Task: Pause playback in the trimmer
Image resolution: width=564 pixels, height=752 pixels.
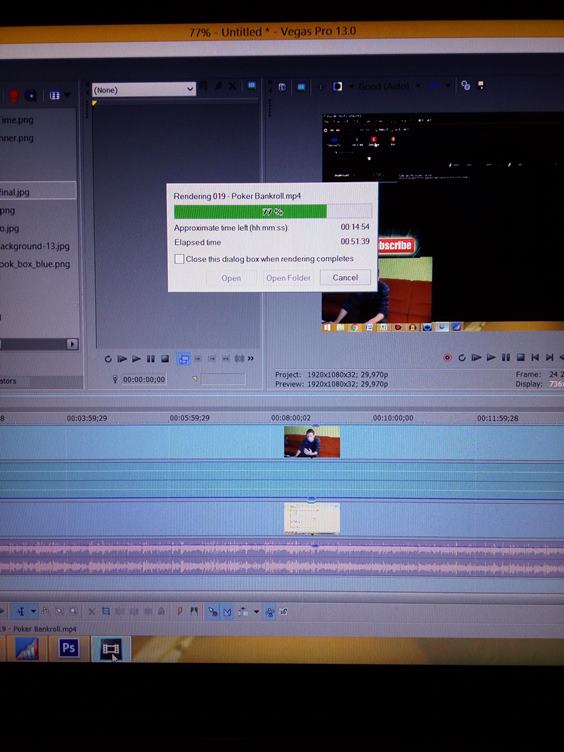Action: [151, 359]
